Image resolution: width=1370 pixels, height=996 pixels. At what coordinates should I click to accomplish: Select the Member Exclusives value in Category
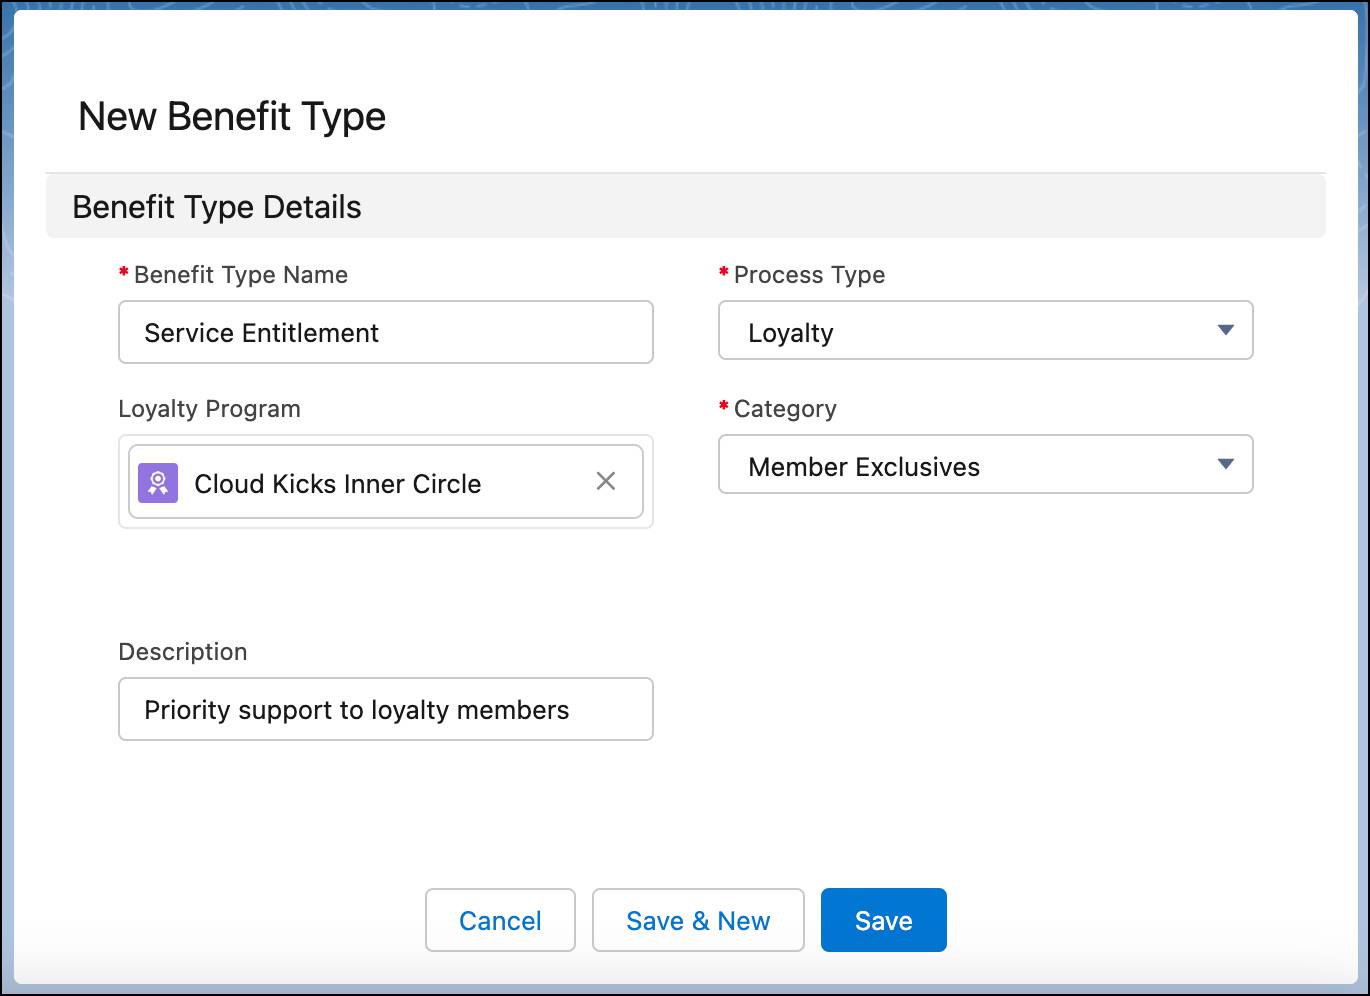(x=864, y=466)
